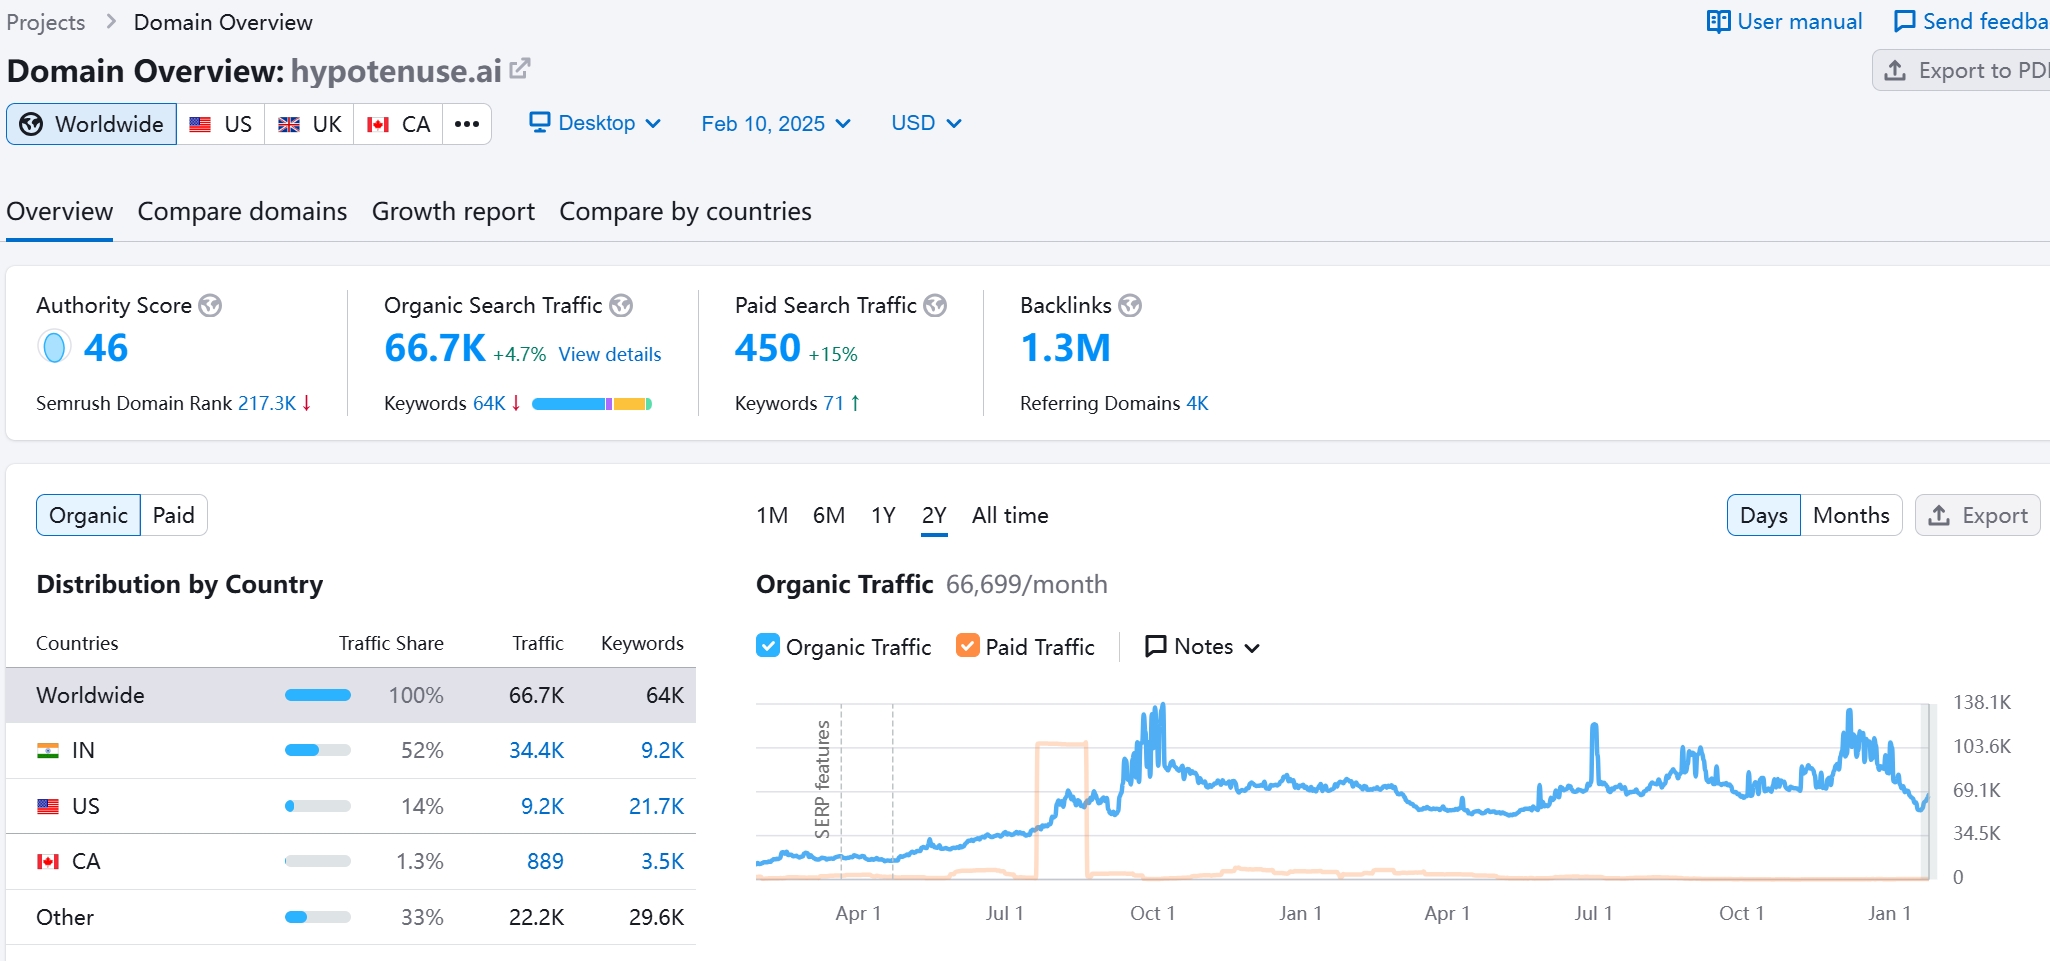
Task: Click the Backlinks info globe icon
Action: (x=1130, y=305)
